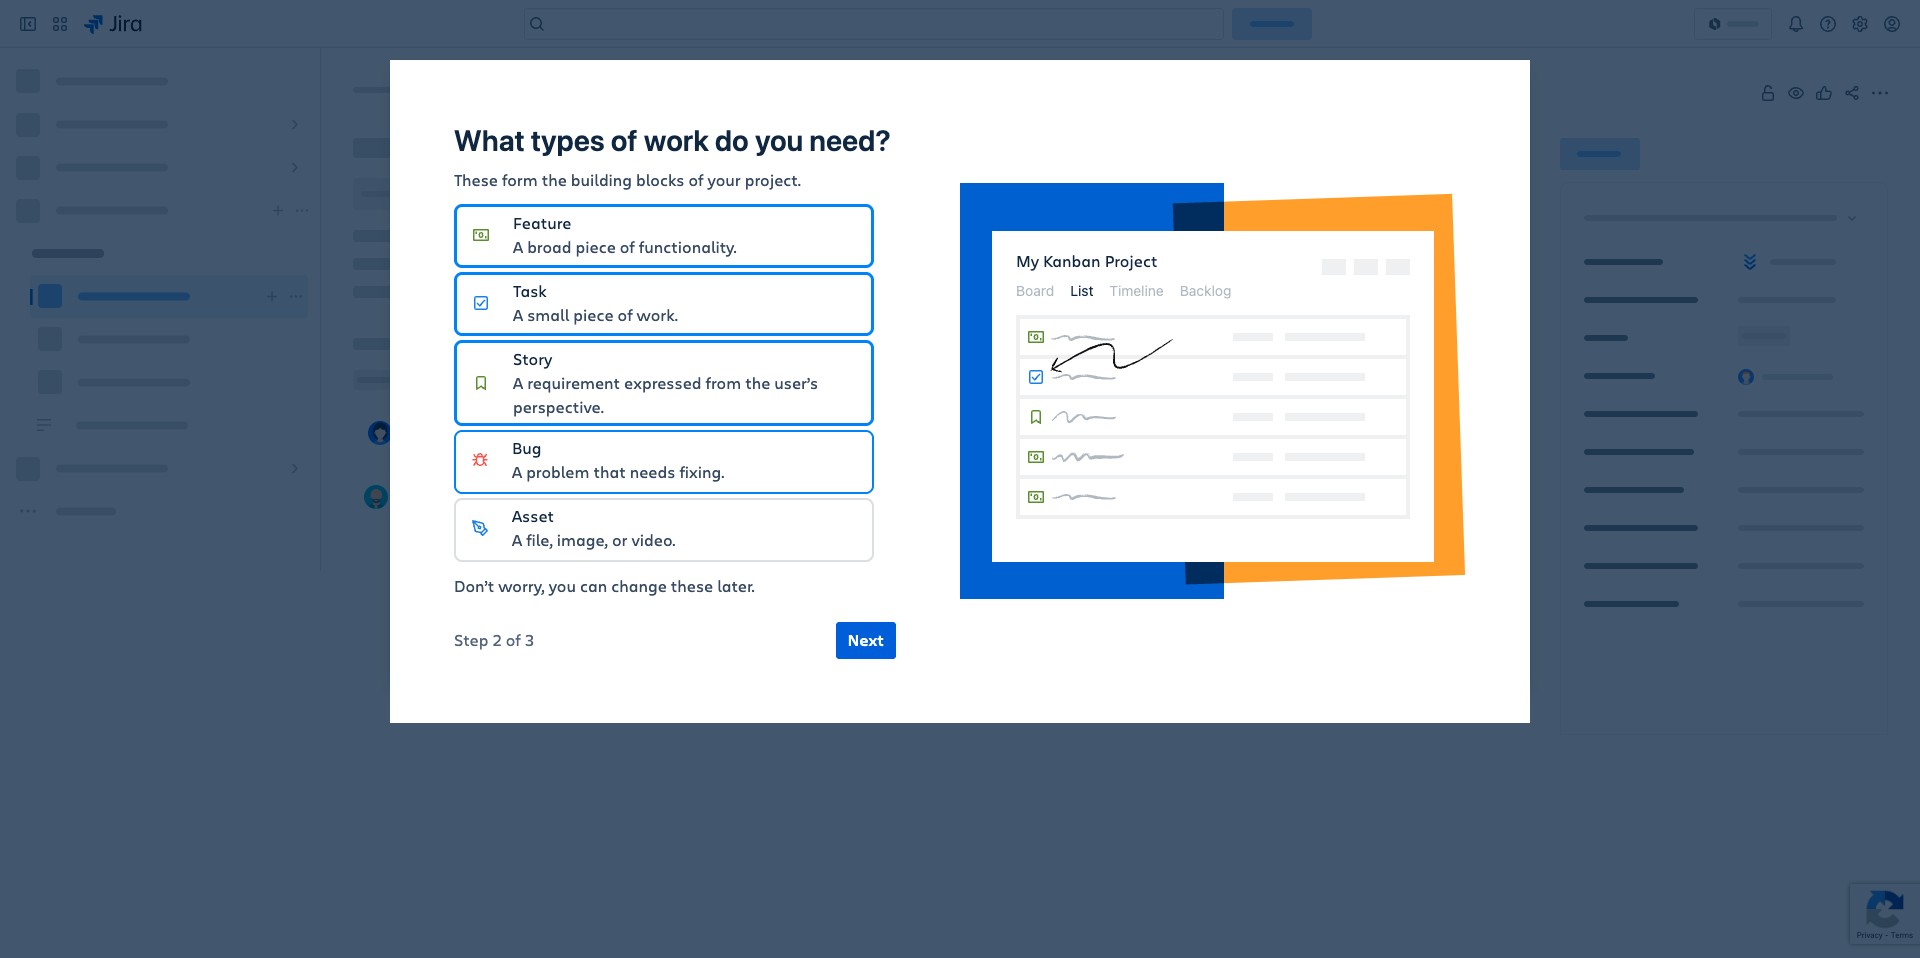Click the green Story bookmark icon

tap(481, 383)
